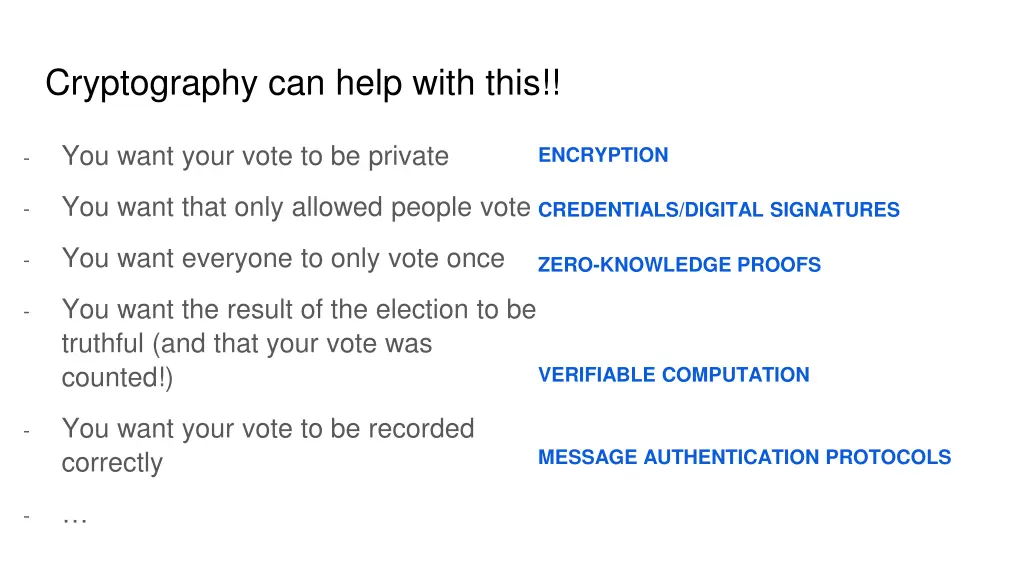Screen dimensions: 1024x576
Task: Click the word 'SIGNATURES' in the blue label
Action: click(x=835, y=210)
